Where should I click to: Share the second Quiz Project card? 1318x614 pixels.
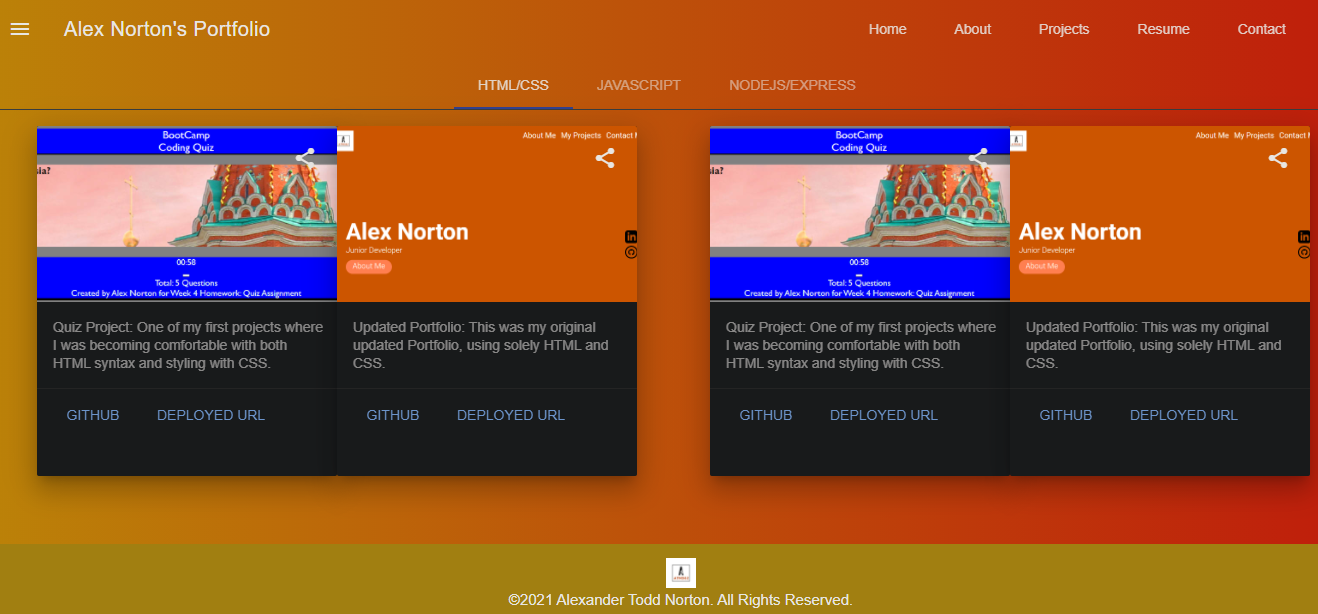978,157
